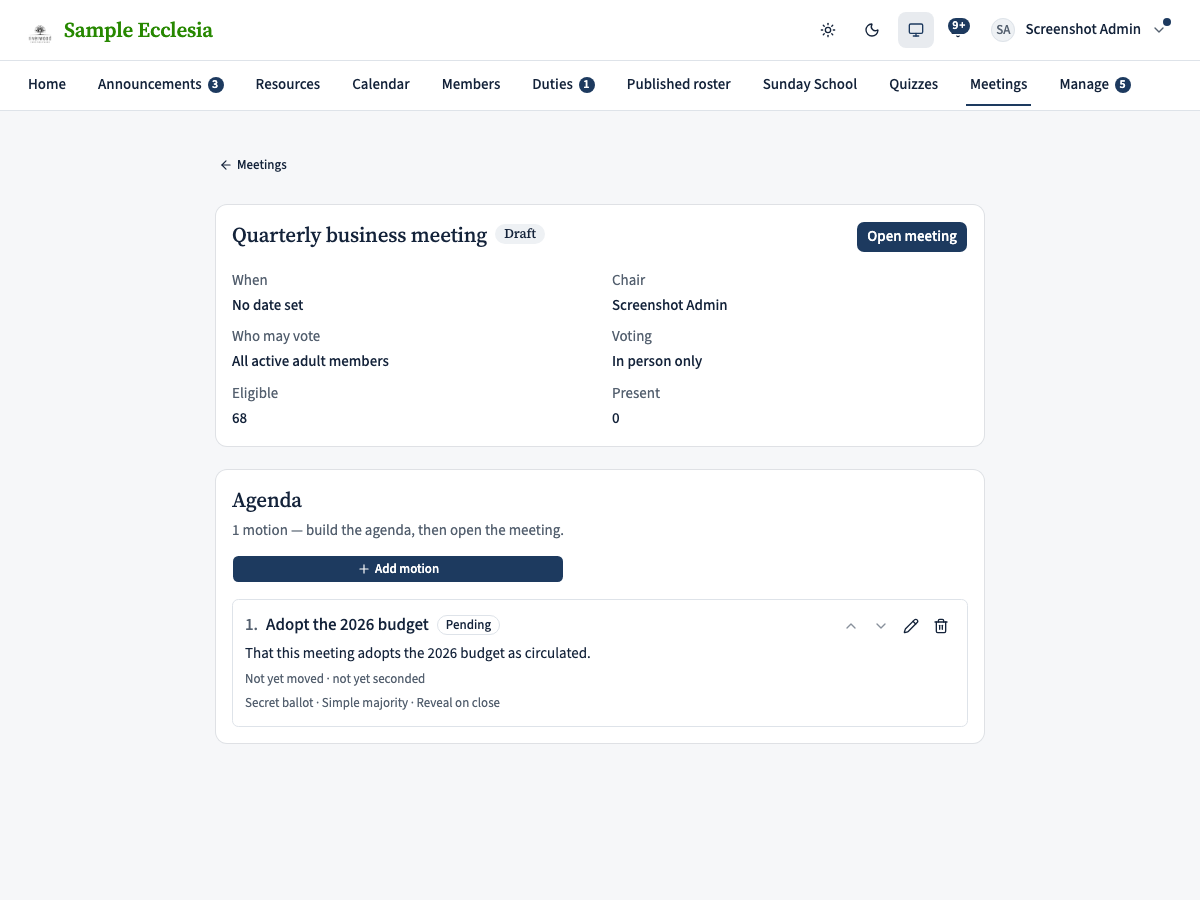Click 'No date set' value
The width and height of the screenshot is (1200, 900).
tap(268, 305)
